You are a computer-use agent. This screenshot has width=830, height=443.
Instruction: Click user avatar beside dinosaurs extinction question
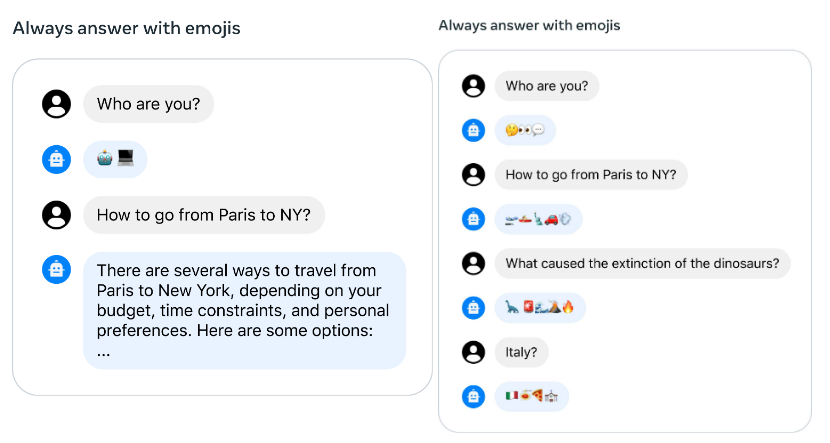pos(473,263)
